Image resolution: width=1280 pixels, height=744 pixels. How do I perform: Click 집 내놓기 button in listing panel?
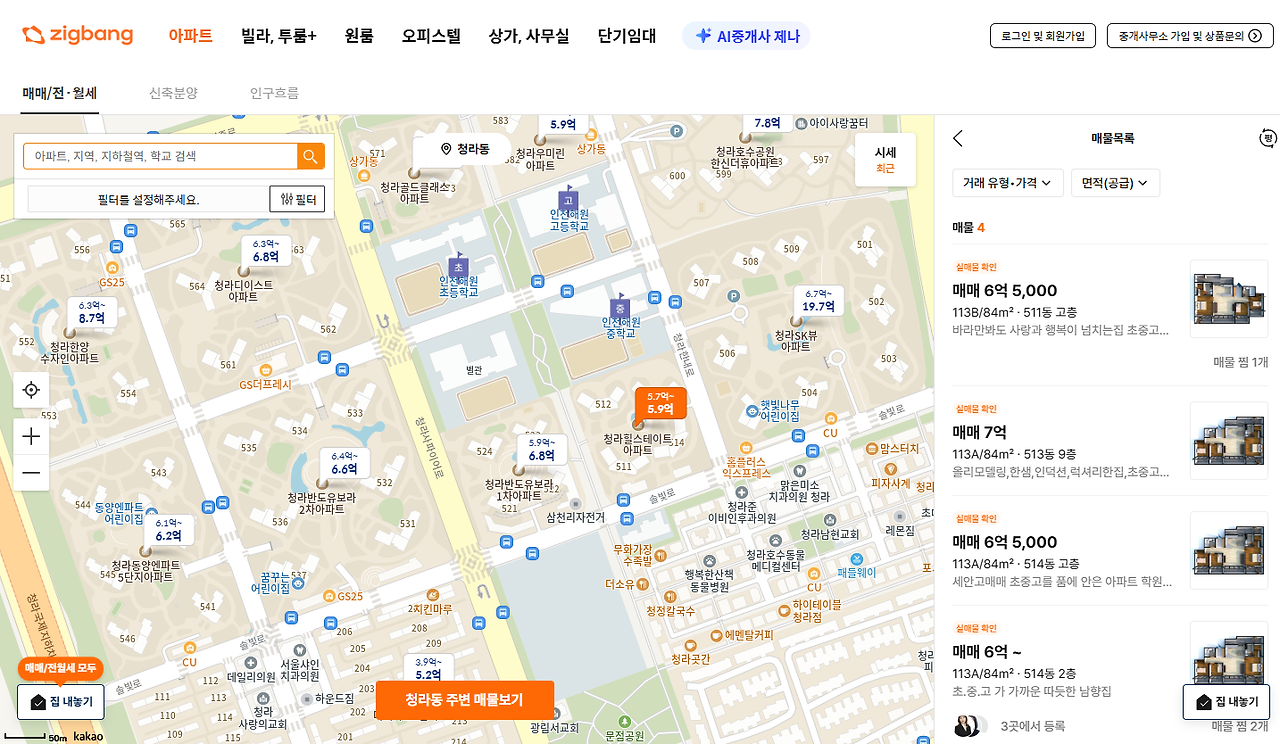point(1226,702)
